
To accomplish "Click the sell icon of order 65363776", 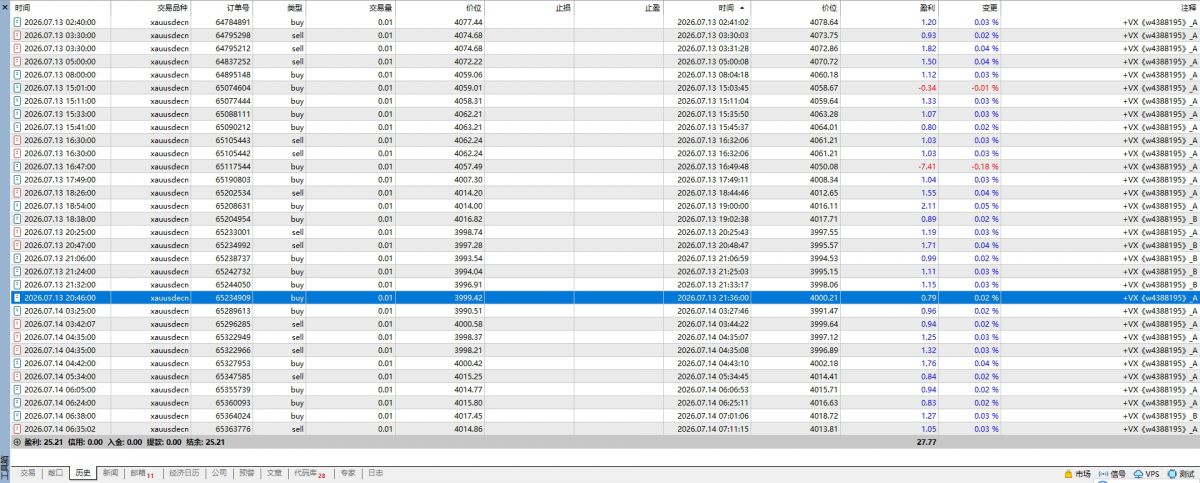I will pos(17,428).
